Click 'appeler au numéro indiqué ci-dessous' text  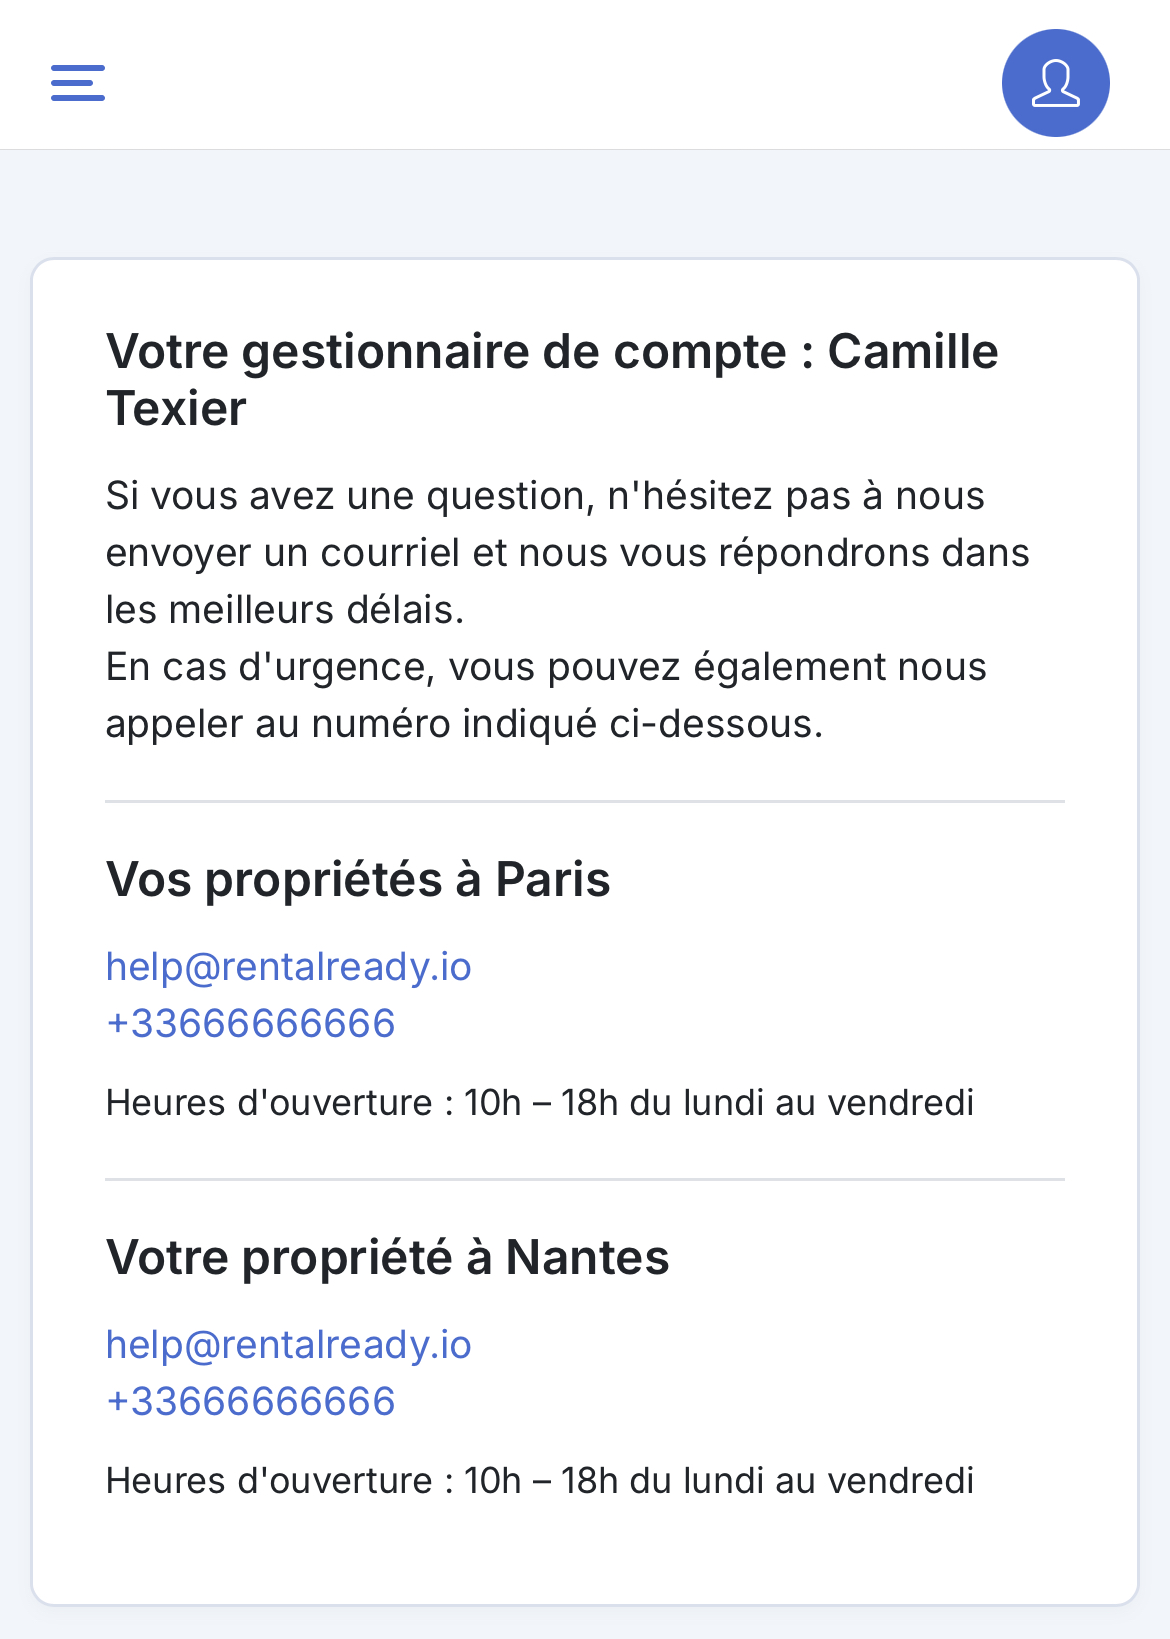(x=464, y=724)
